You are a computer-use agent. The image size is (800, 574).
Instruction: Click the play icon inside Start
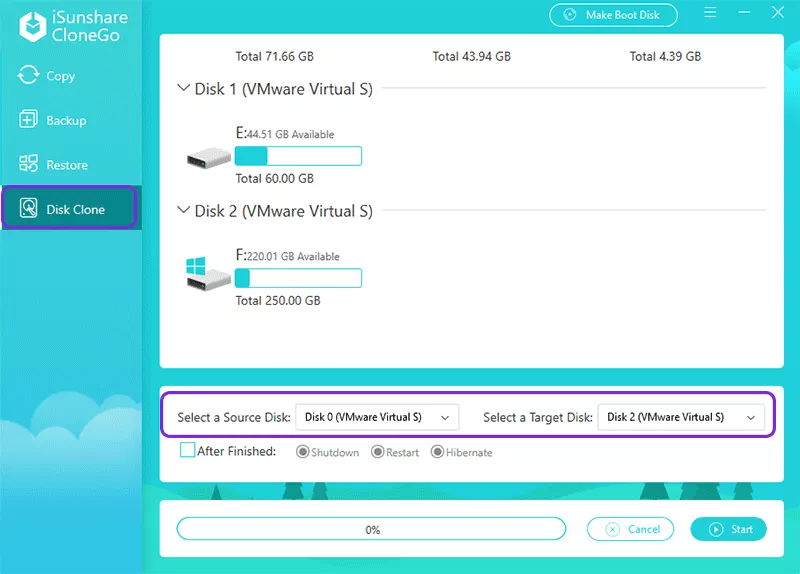[716, 529]
